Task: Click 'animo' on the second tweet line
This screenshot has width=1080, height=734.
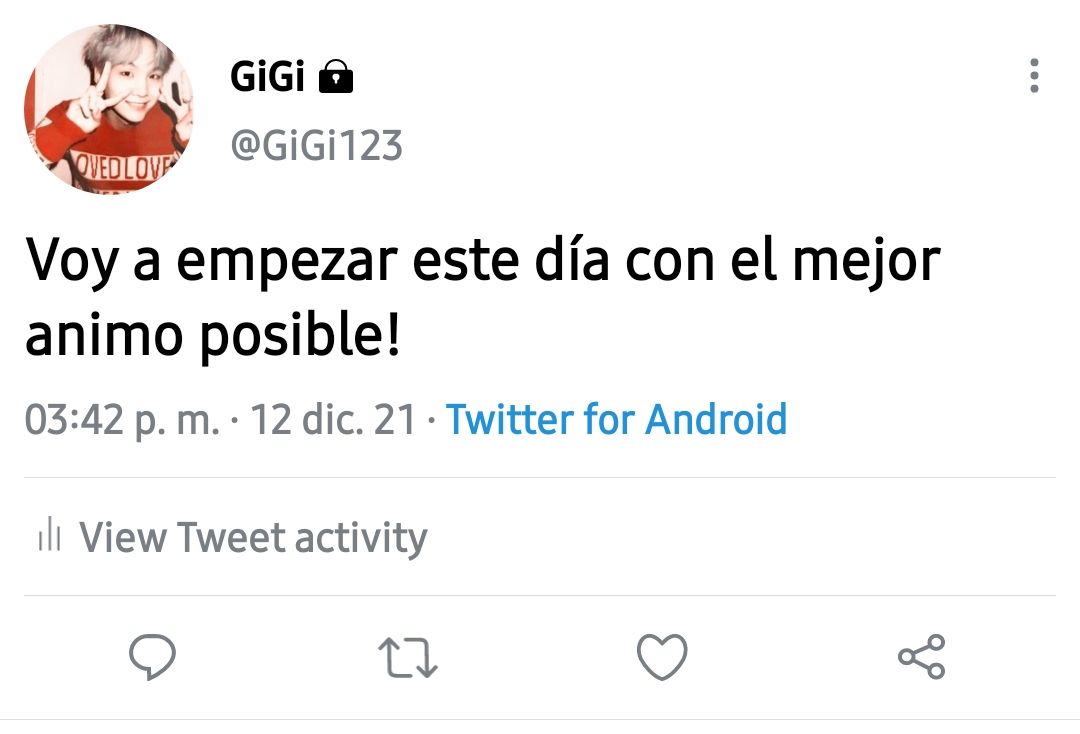Action: click(103, 335)
